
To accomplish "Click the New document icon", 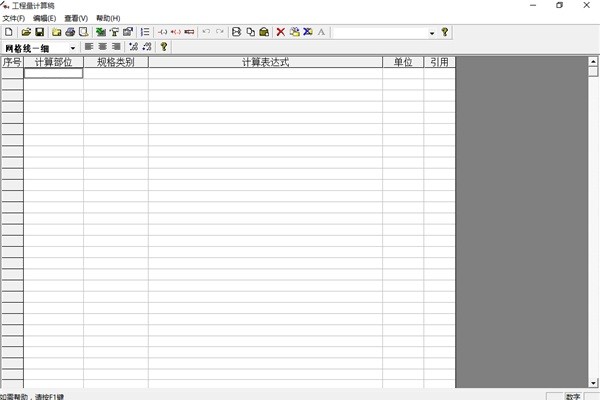I will pos(9,32).
